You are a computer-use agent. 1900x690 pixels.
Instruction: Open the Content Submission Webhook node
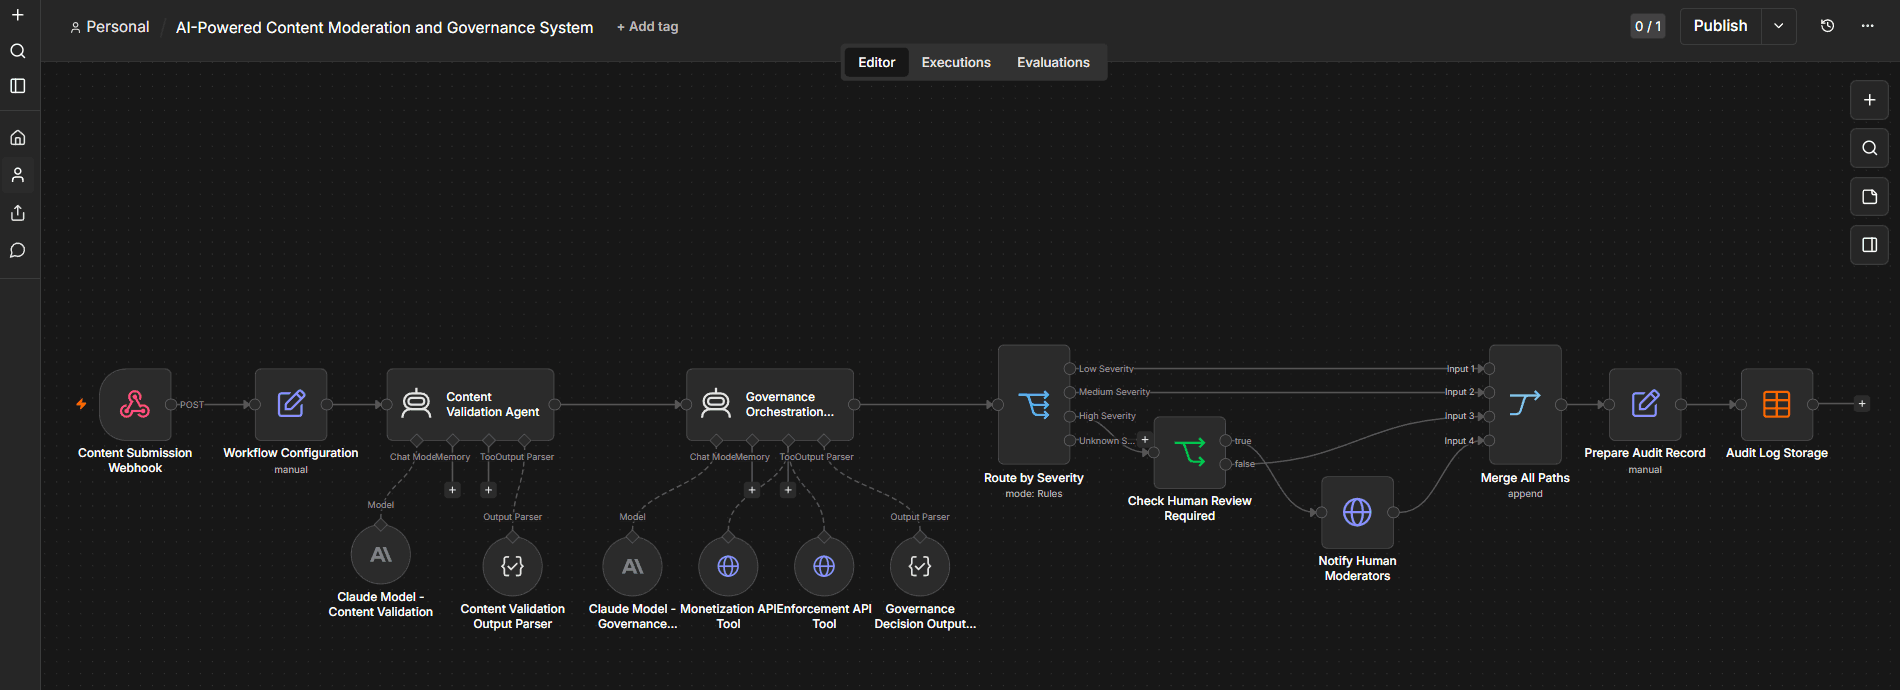[x=135, y=404]
